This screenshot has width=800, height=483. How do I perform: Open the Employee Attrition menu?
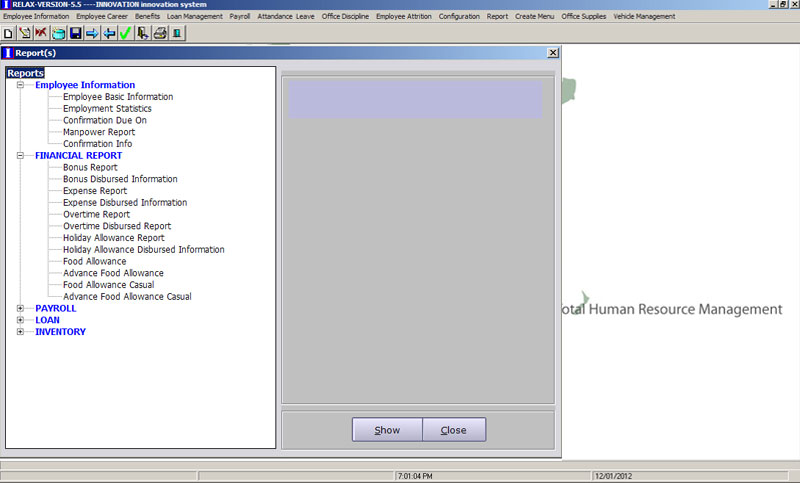pyautogui.click(x=404, y=16)
